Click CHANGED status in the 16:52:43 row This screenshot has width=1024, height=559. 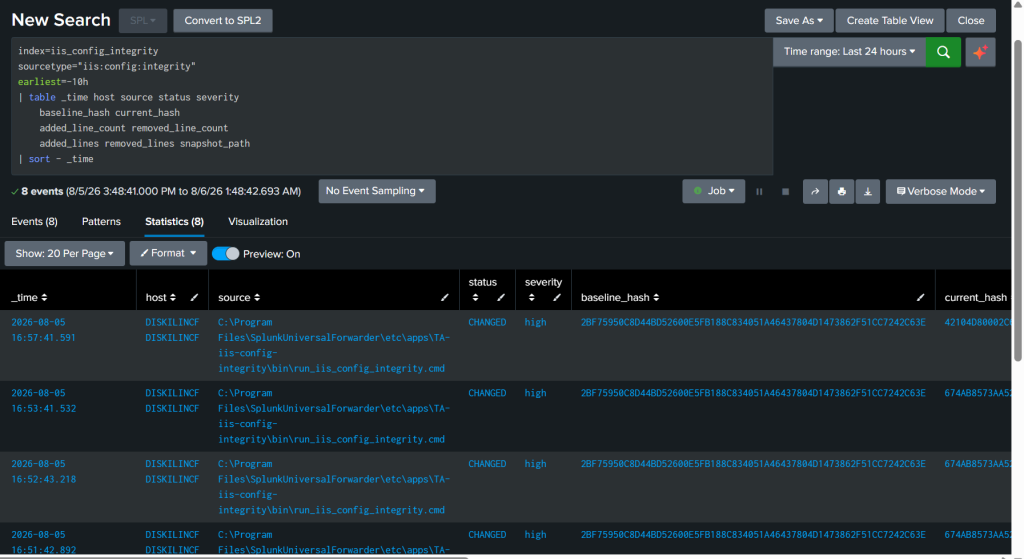(487, 464)
